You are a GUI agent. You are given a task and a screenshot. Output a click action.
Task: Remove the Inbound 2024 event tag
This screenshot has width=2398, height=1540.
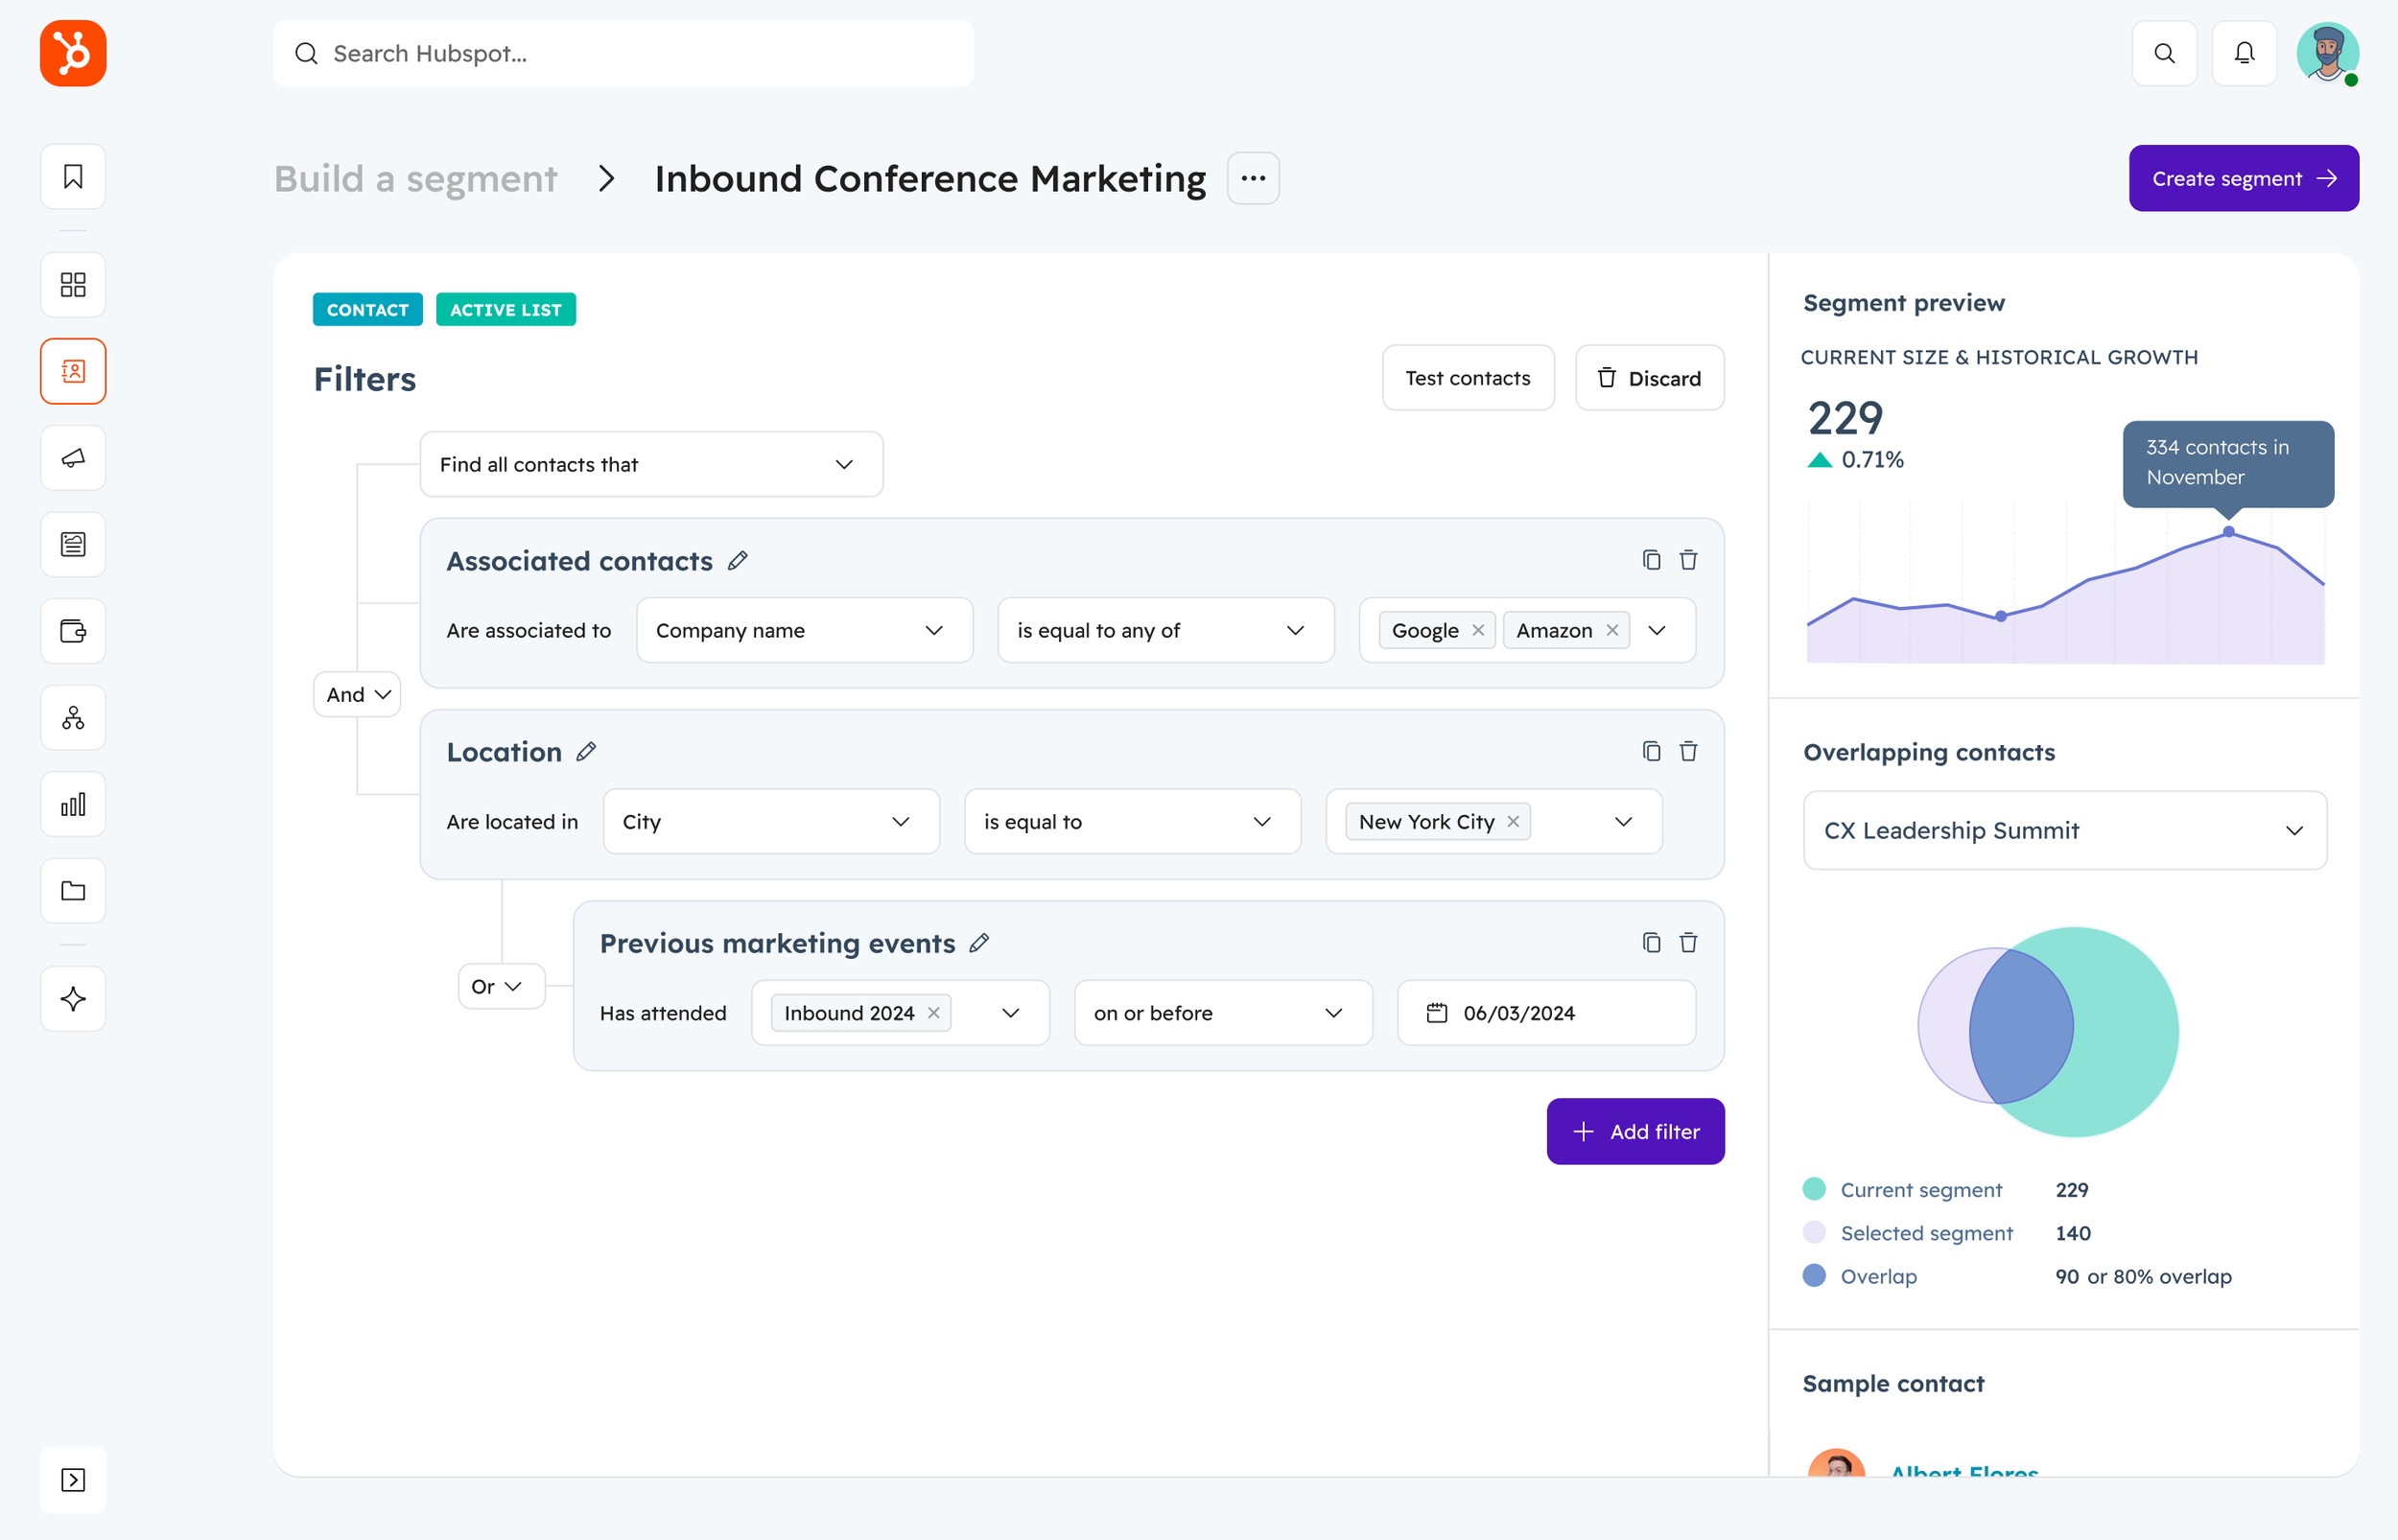[x=933, y=1012]
